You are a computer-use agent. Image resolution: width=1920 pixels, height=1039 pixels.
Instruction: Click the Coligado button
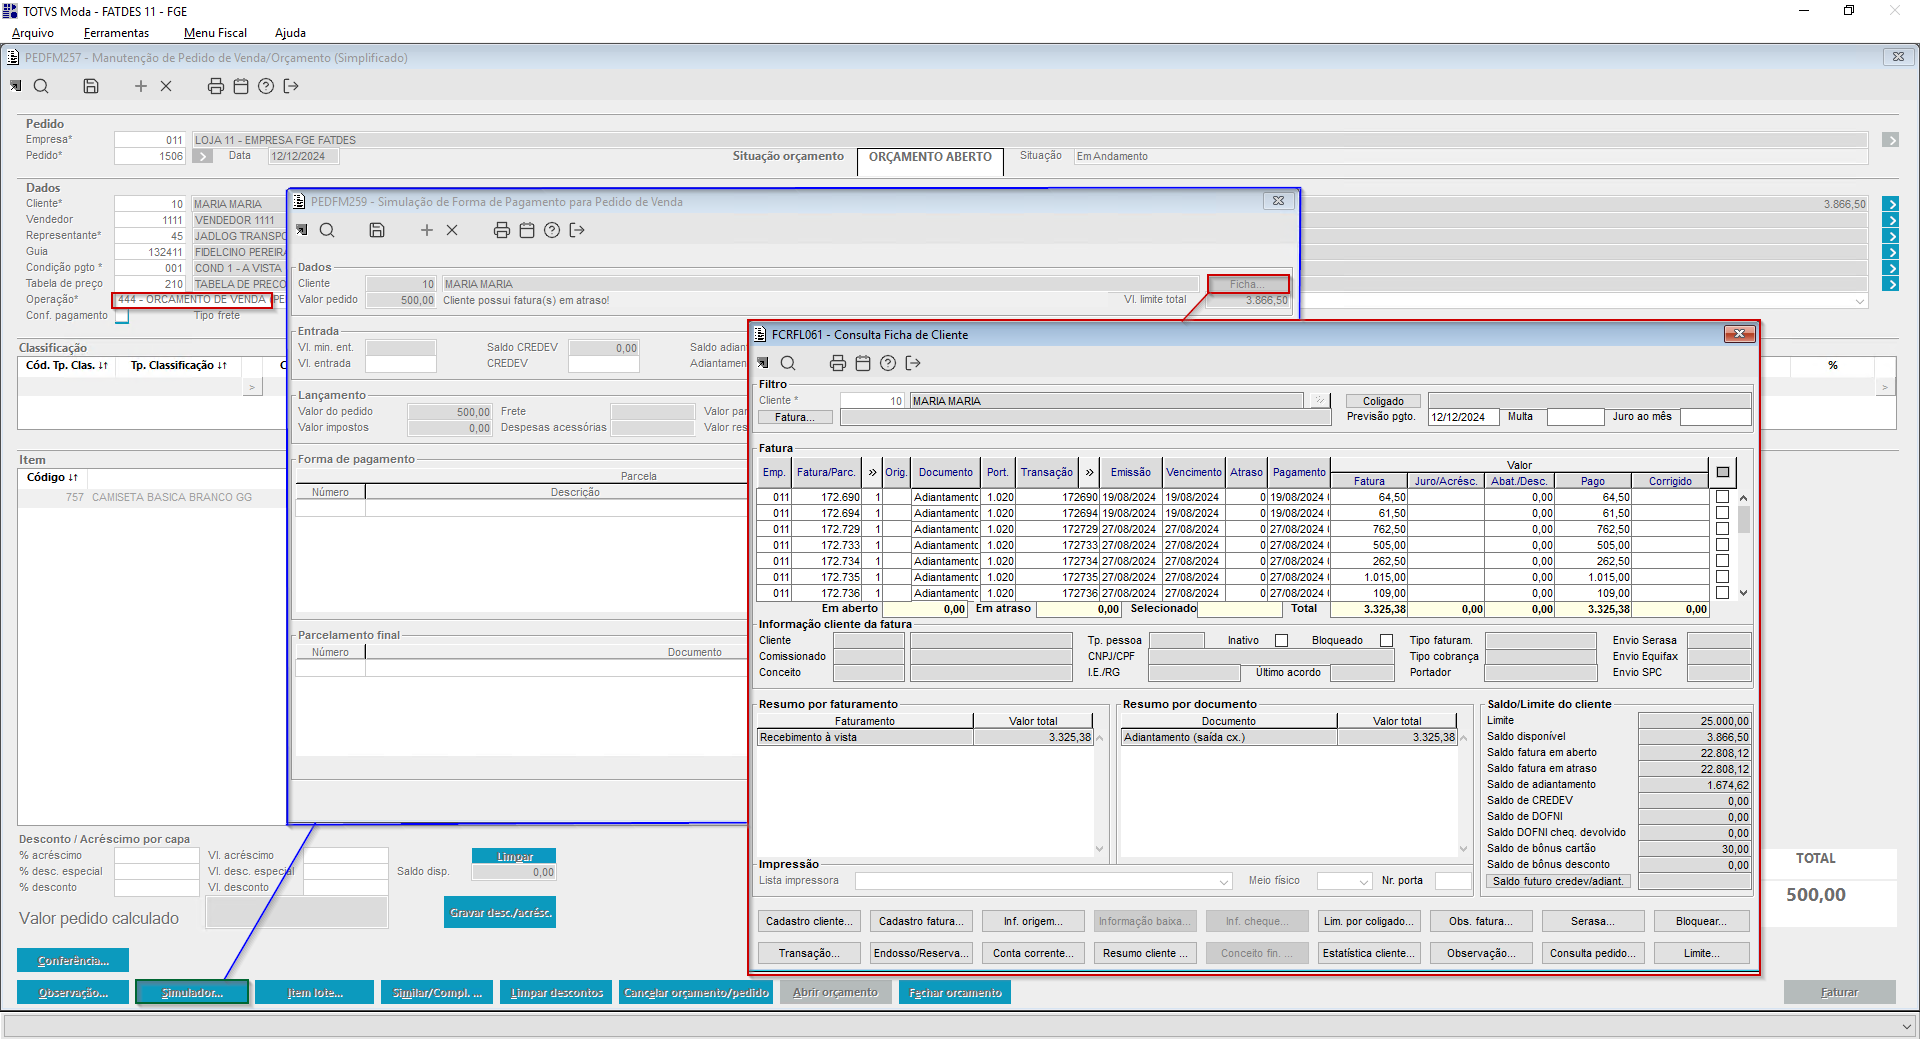click(x=1383, y=401)
